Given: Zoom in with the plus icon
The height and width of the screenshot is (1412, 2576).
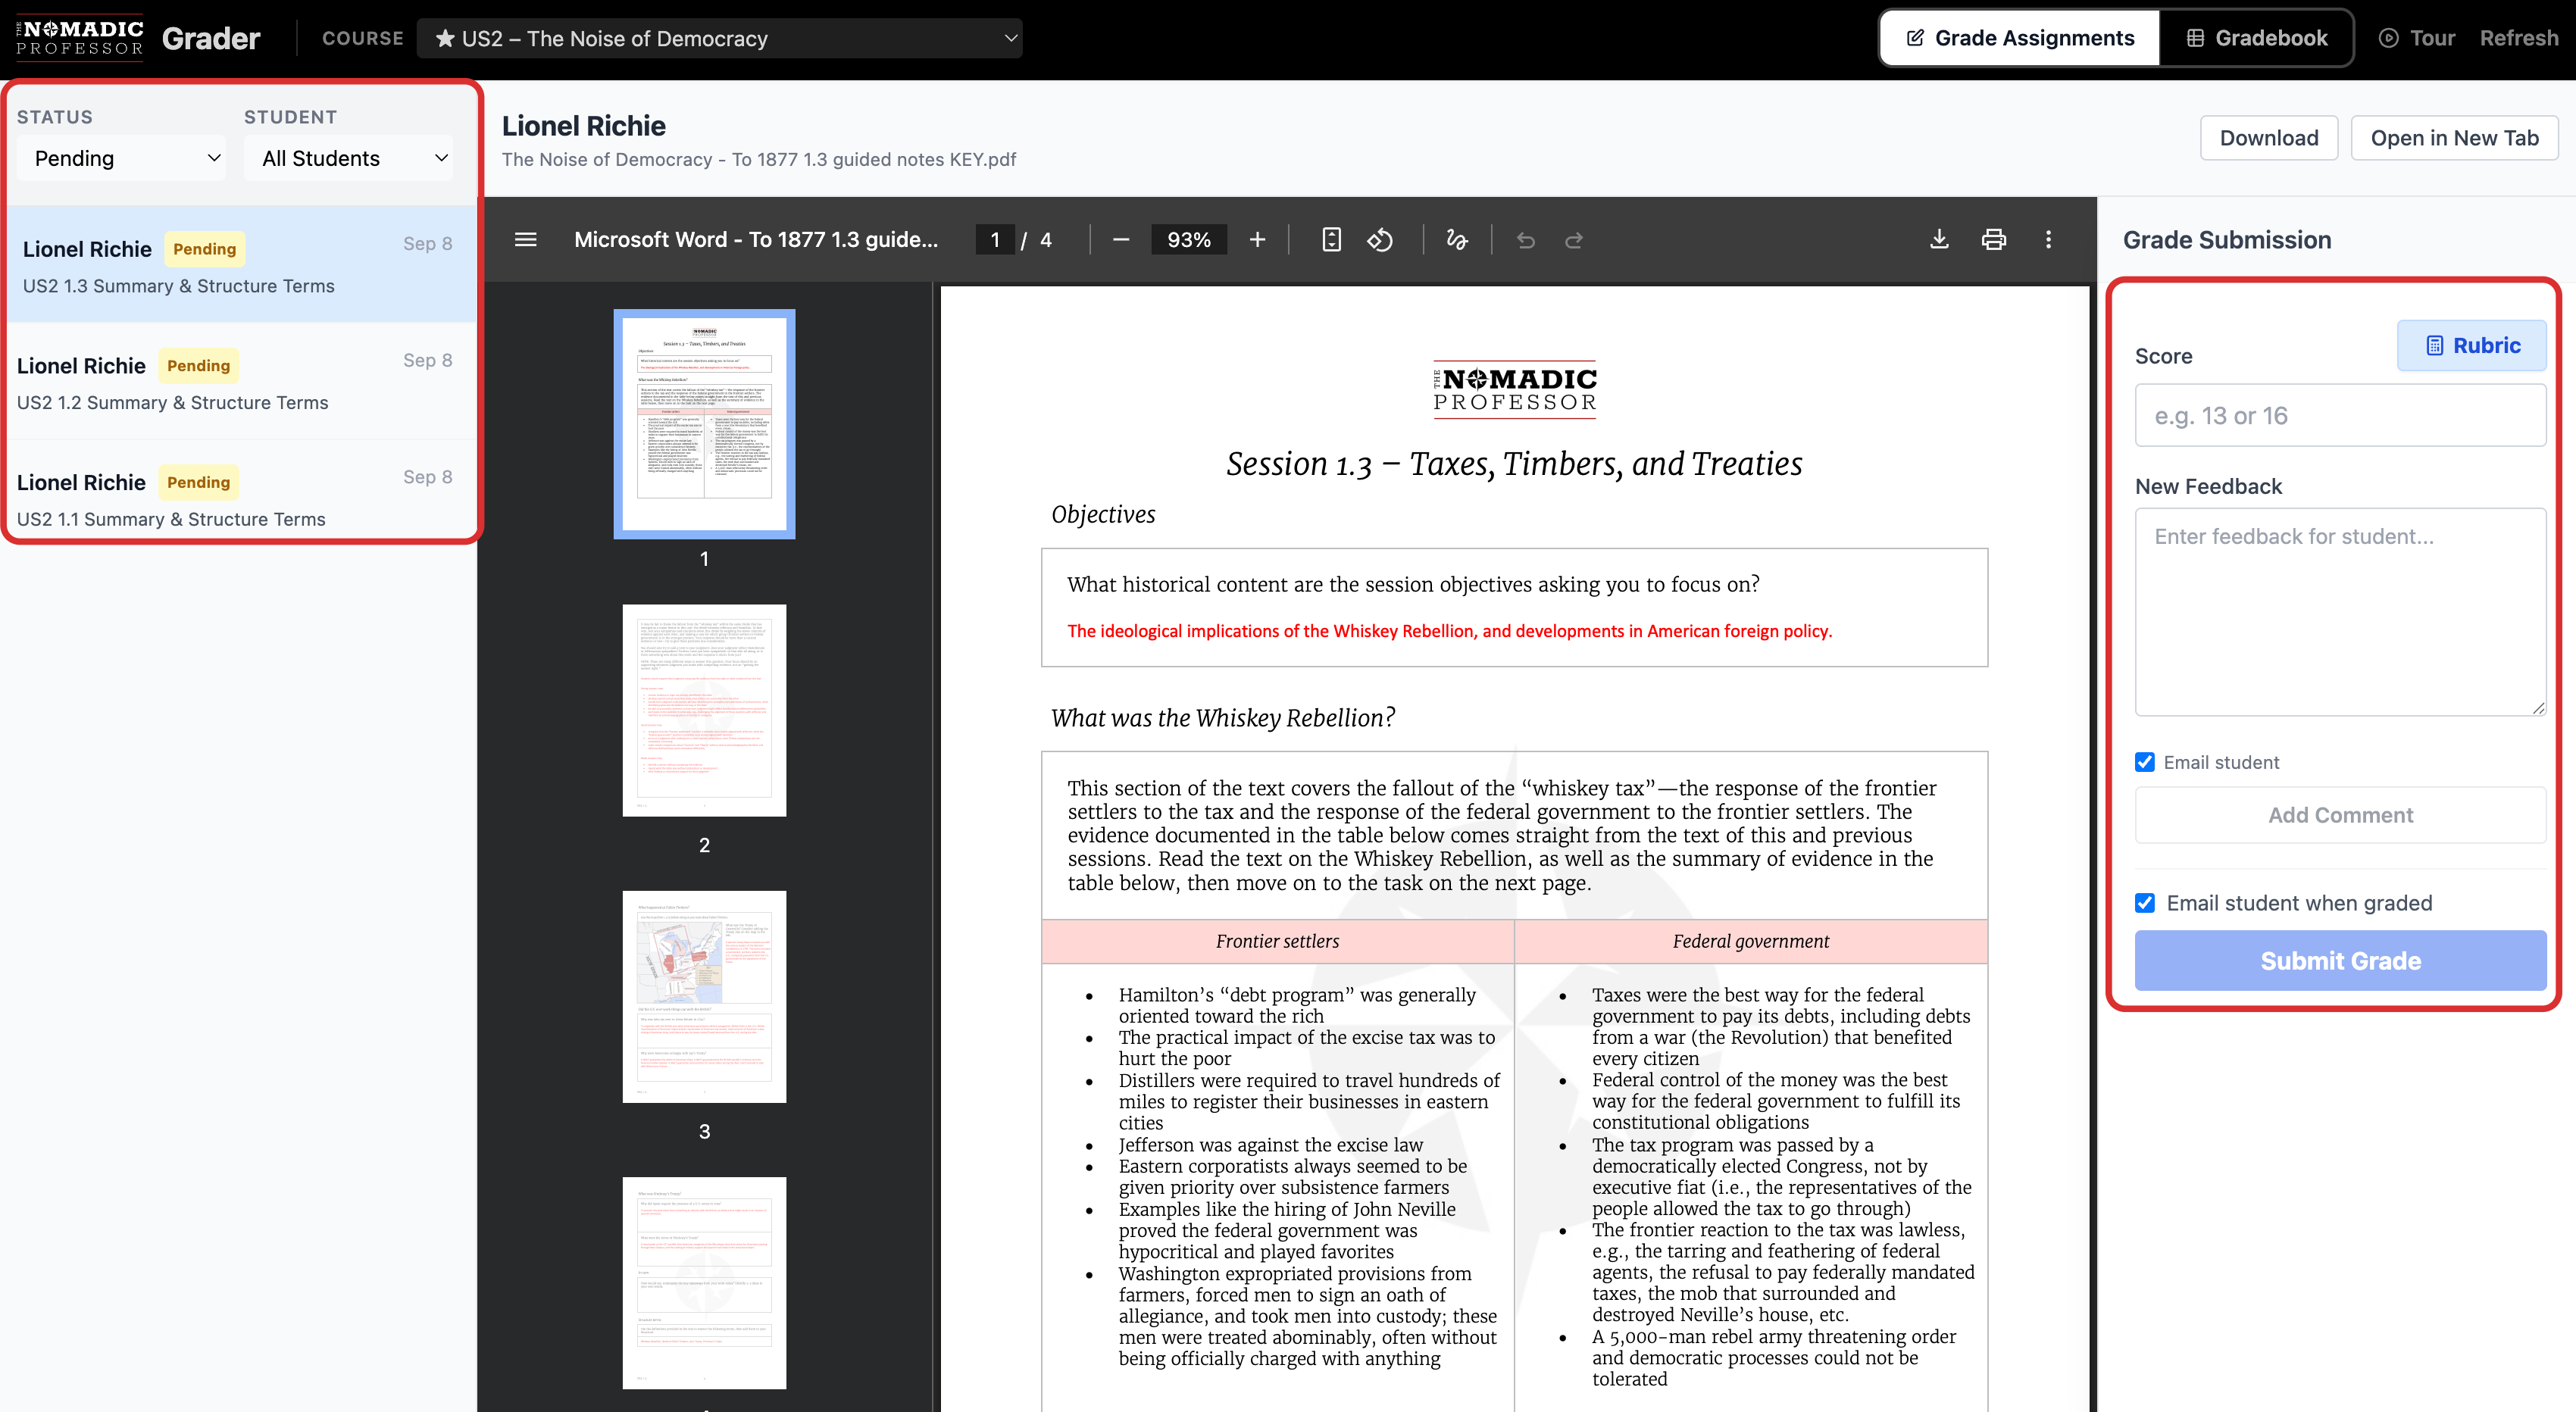Looking at the screenshot, I should [x=1257, y=239].
